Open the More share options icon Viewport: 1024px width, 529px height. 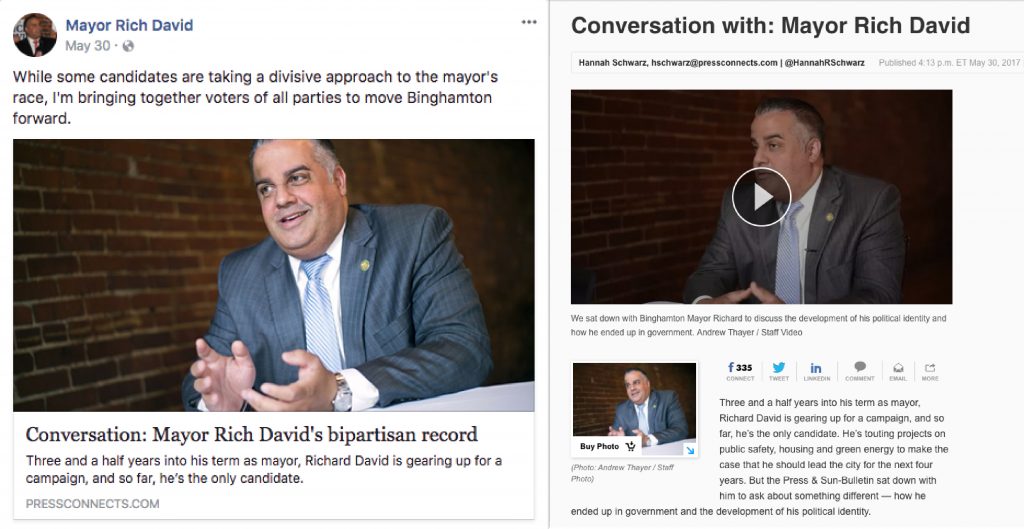[930, 372]
